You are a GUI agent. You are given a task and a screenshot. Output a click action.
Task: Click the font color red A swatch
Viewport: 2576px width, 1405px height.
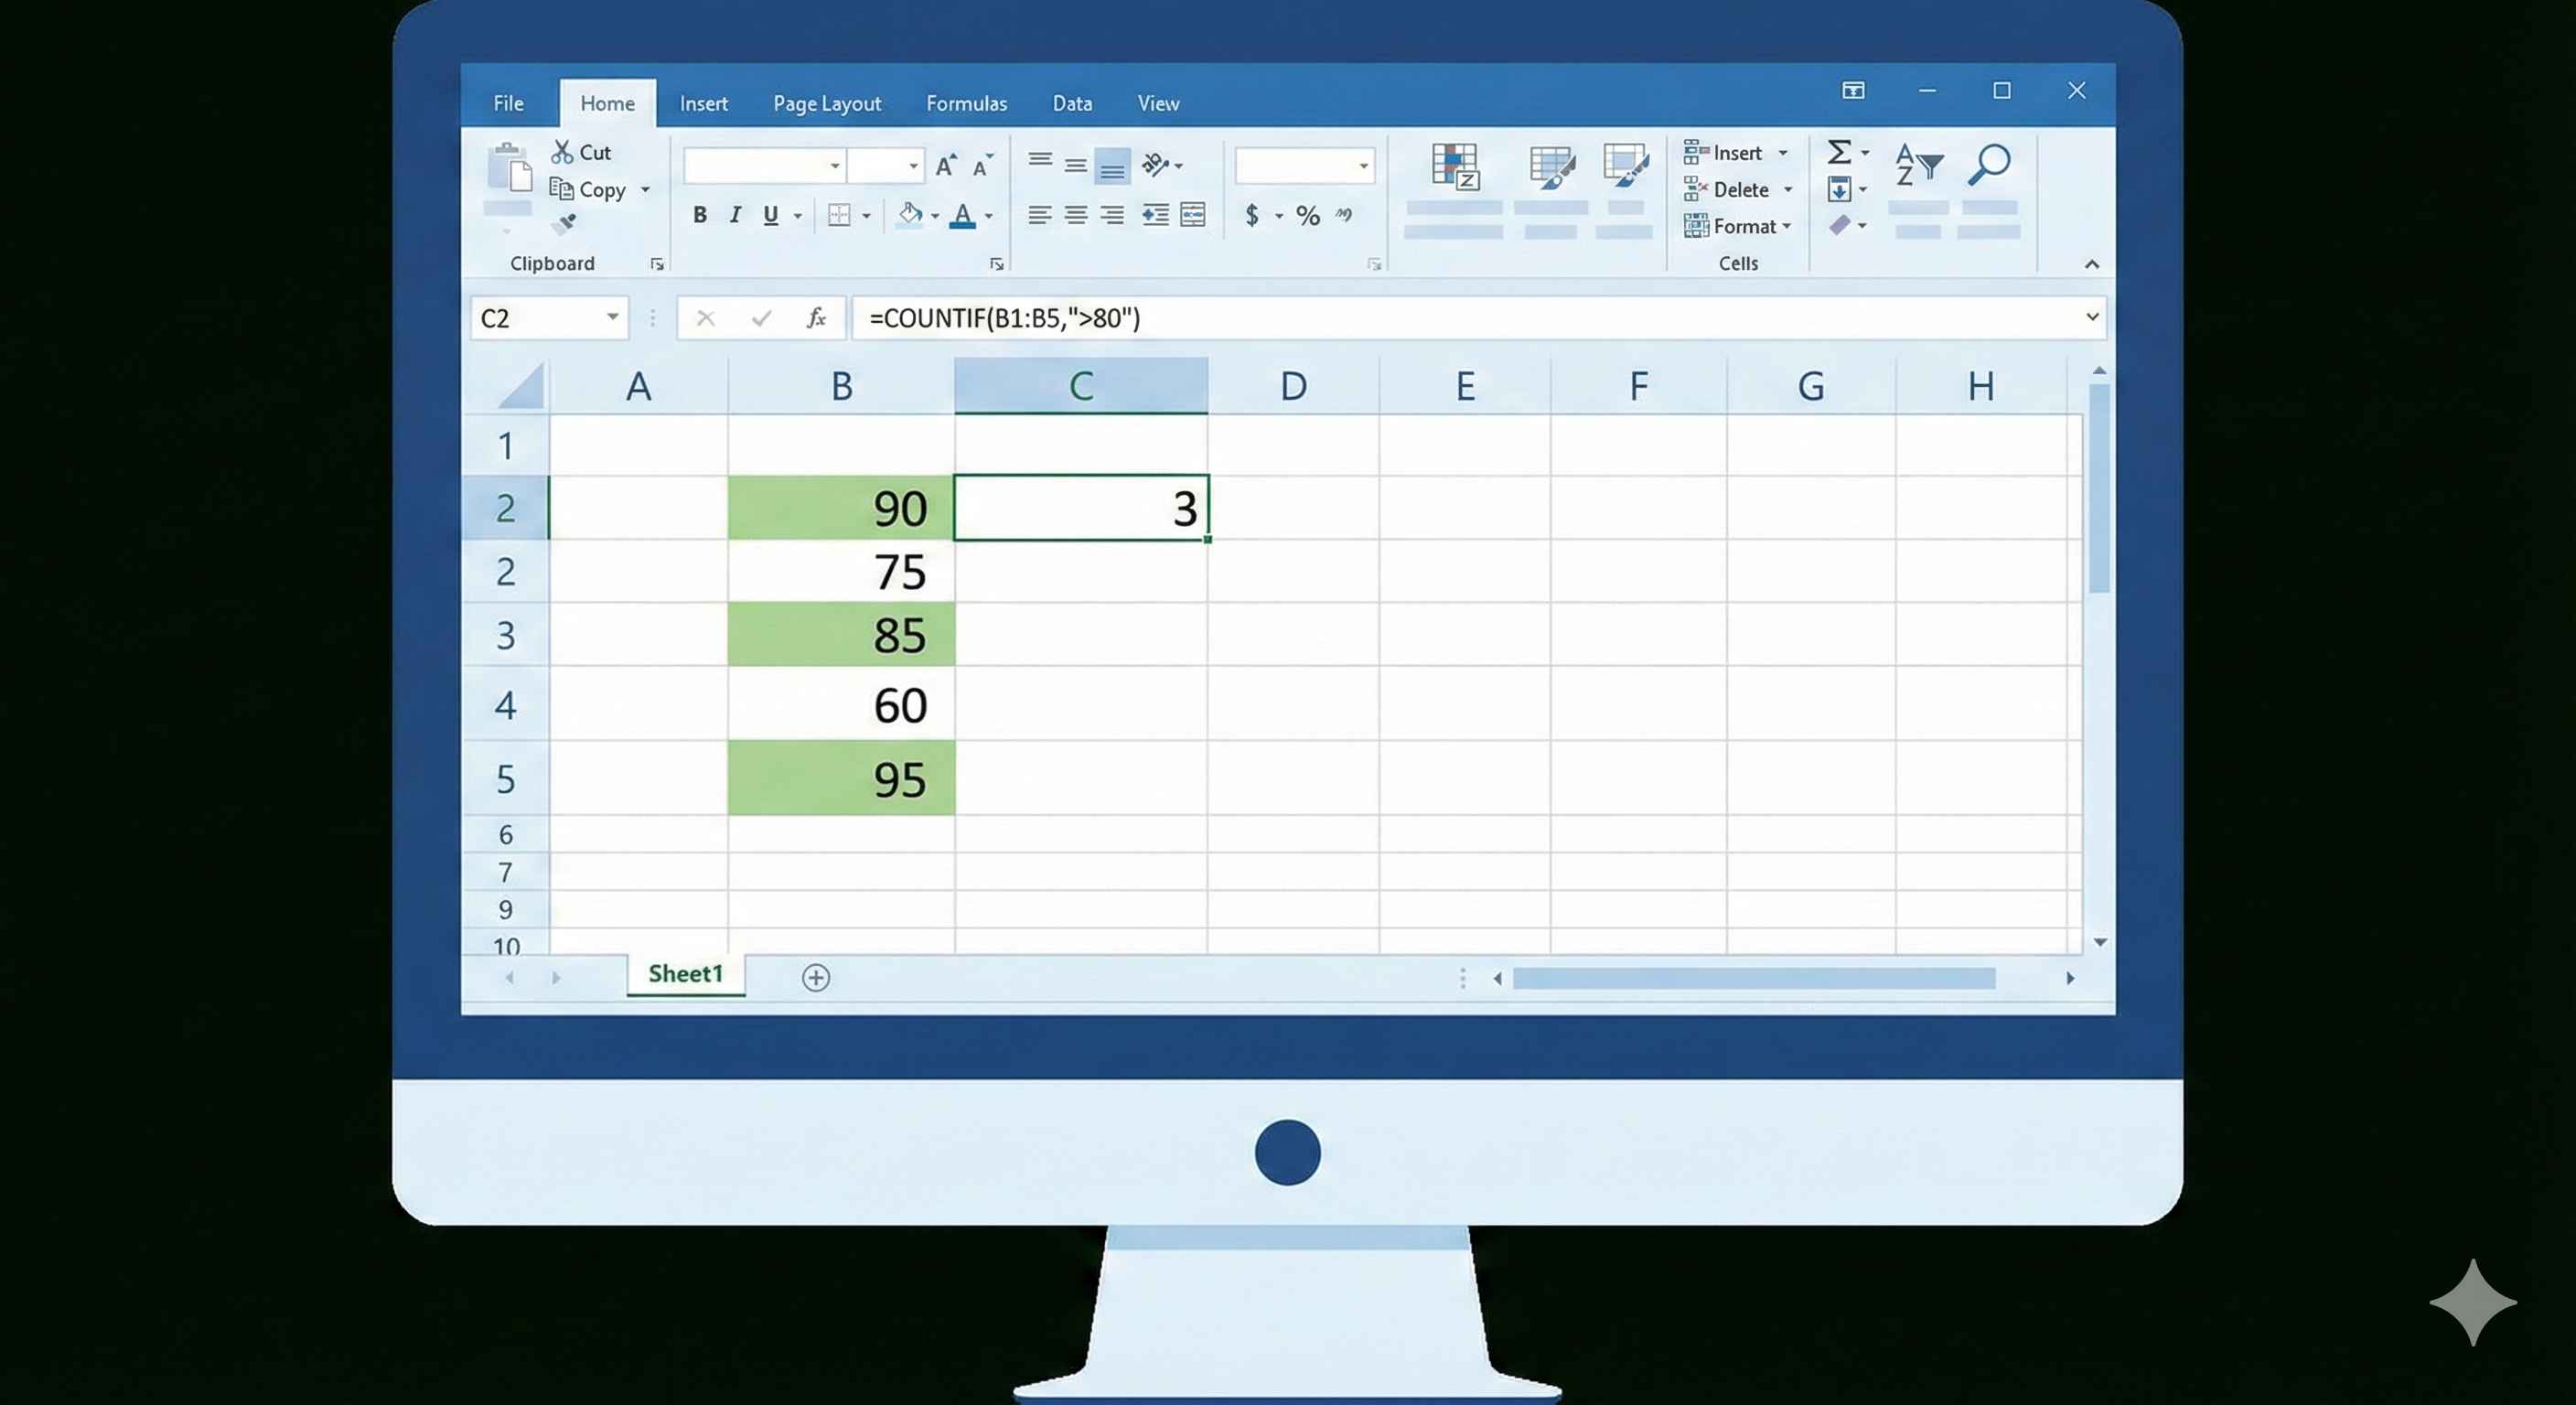[962, 216]
